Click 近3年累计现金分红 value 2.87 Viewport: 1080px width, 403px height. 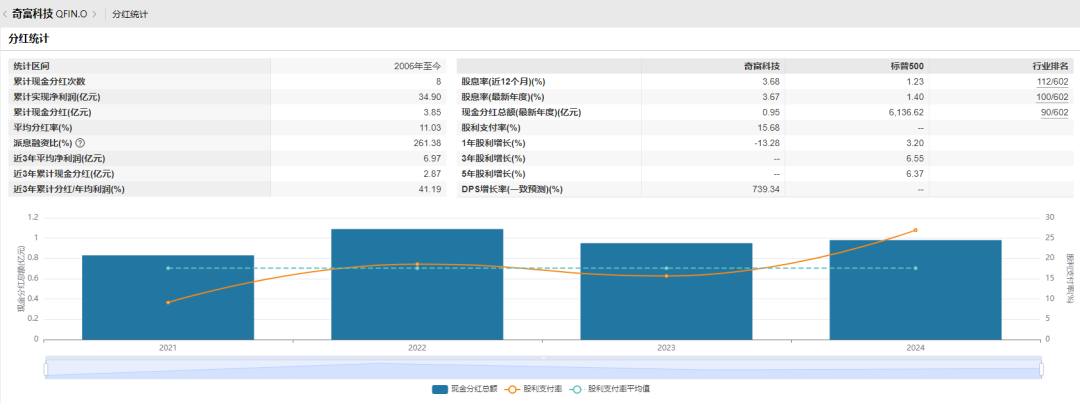[x=432, y=174]
